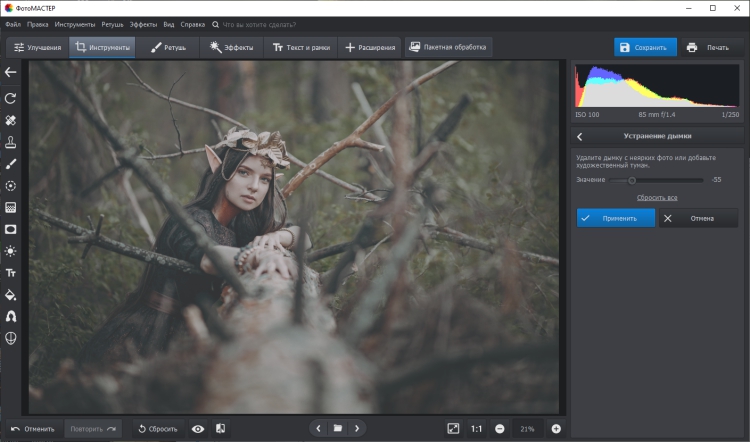This screenshot has width=750, height=442.
Task: Select the paint bucket fill tool
Action: click(11, 294)
